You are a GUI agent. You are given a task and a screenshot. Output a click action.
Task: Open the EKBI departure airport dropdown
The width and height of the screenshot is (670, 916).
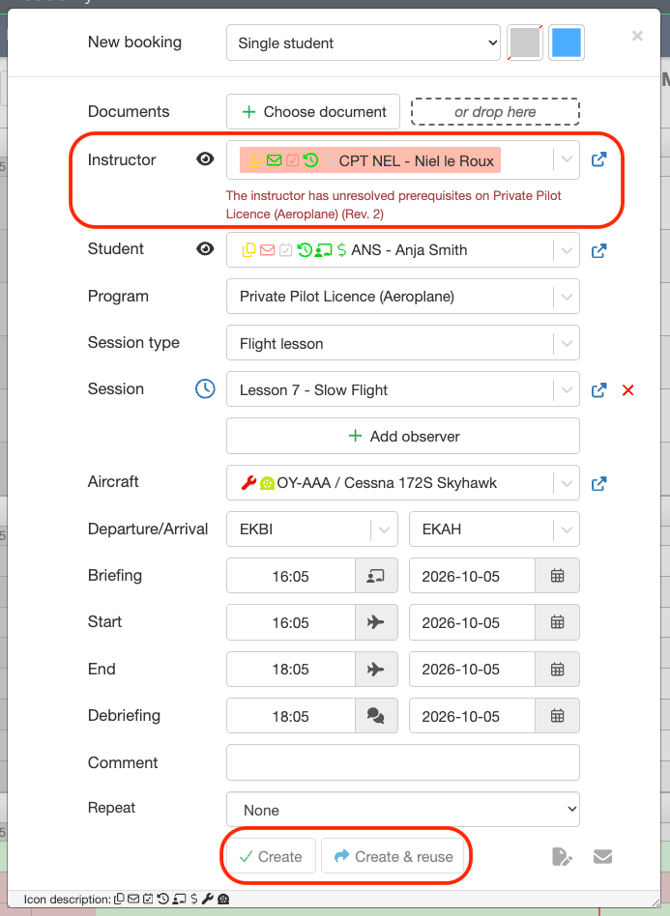312,529
